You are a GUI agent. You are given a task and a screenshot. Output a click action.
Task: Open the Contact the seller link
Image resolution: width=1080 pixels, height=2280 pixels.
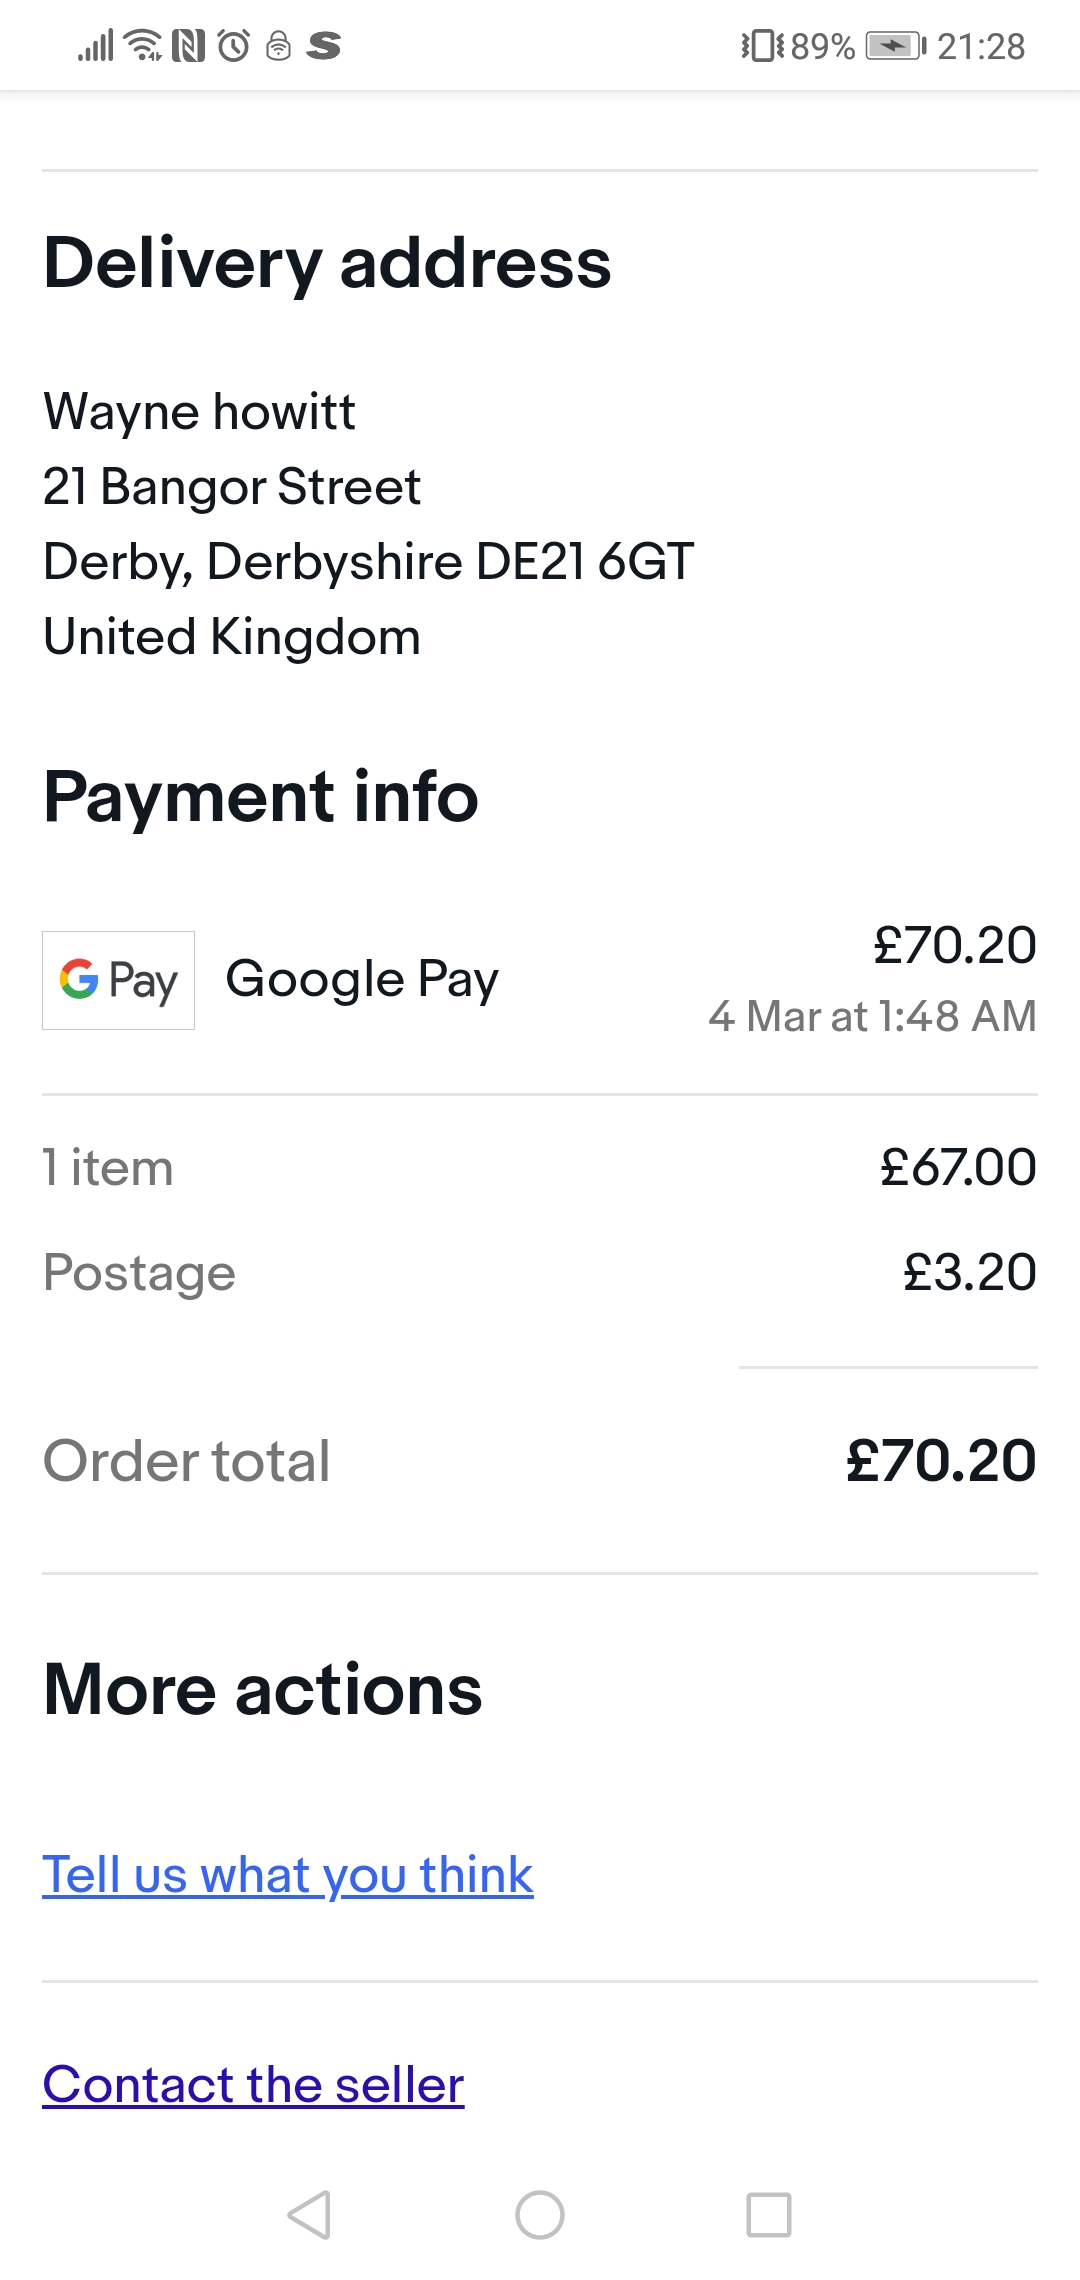click(x=253, y=2085)
